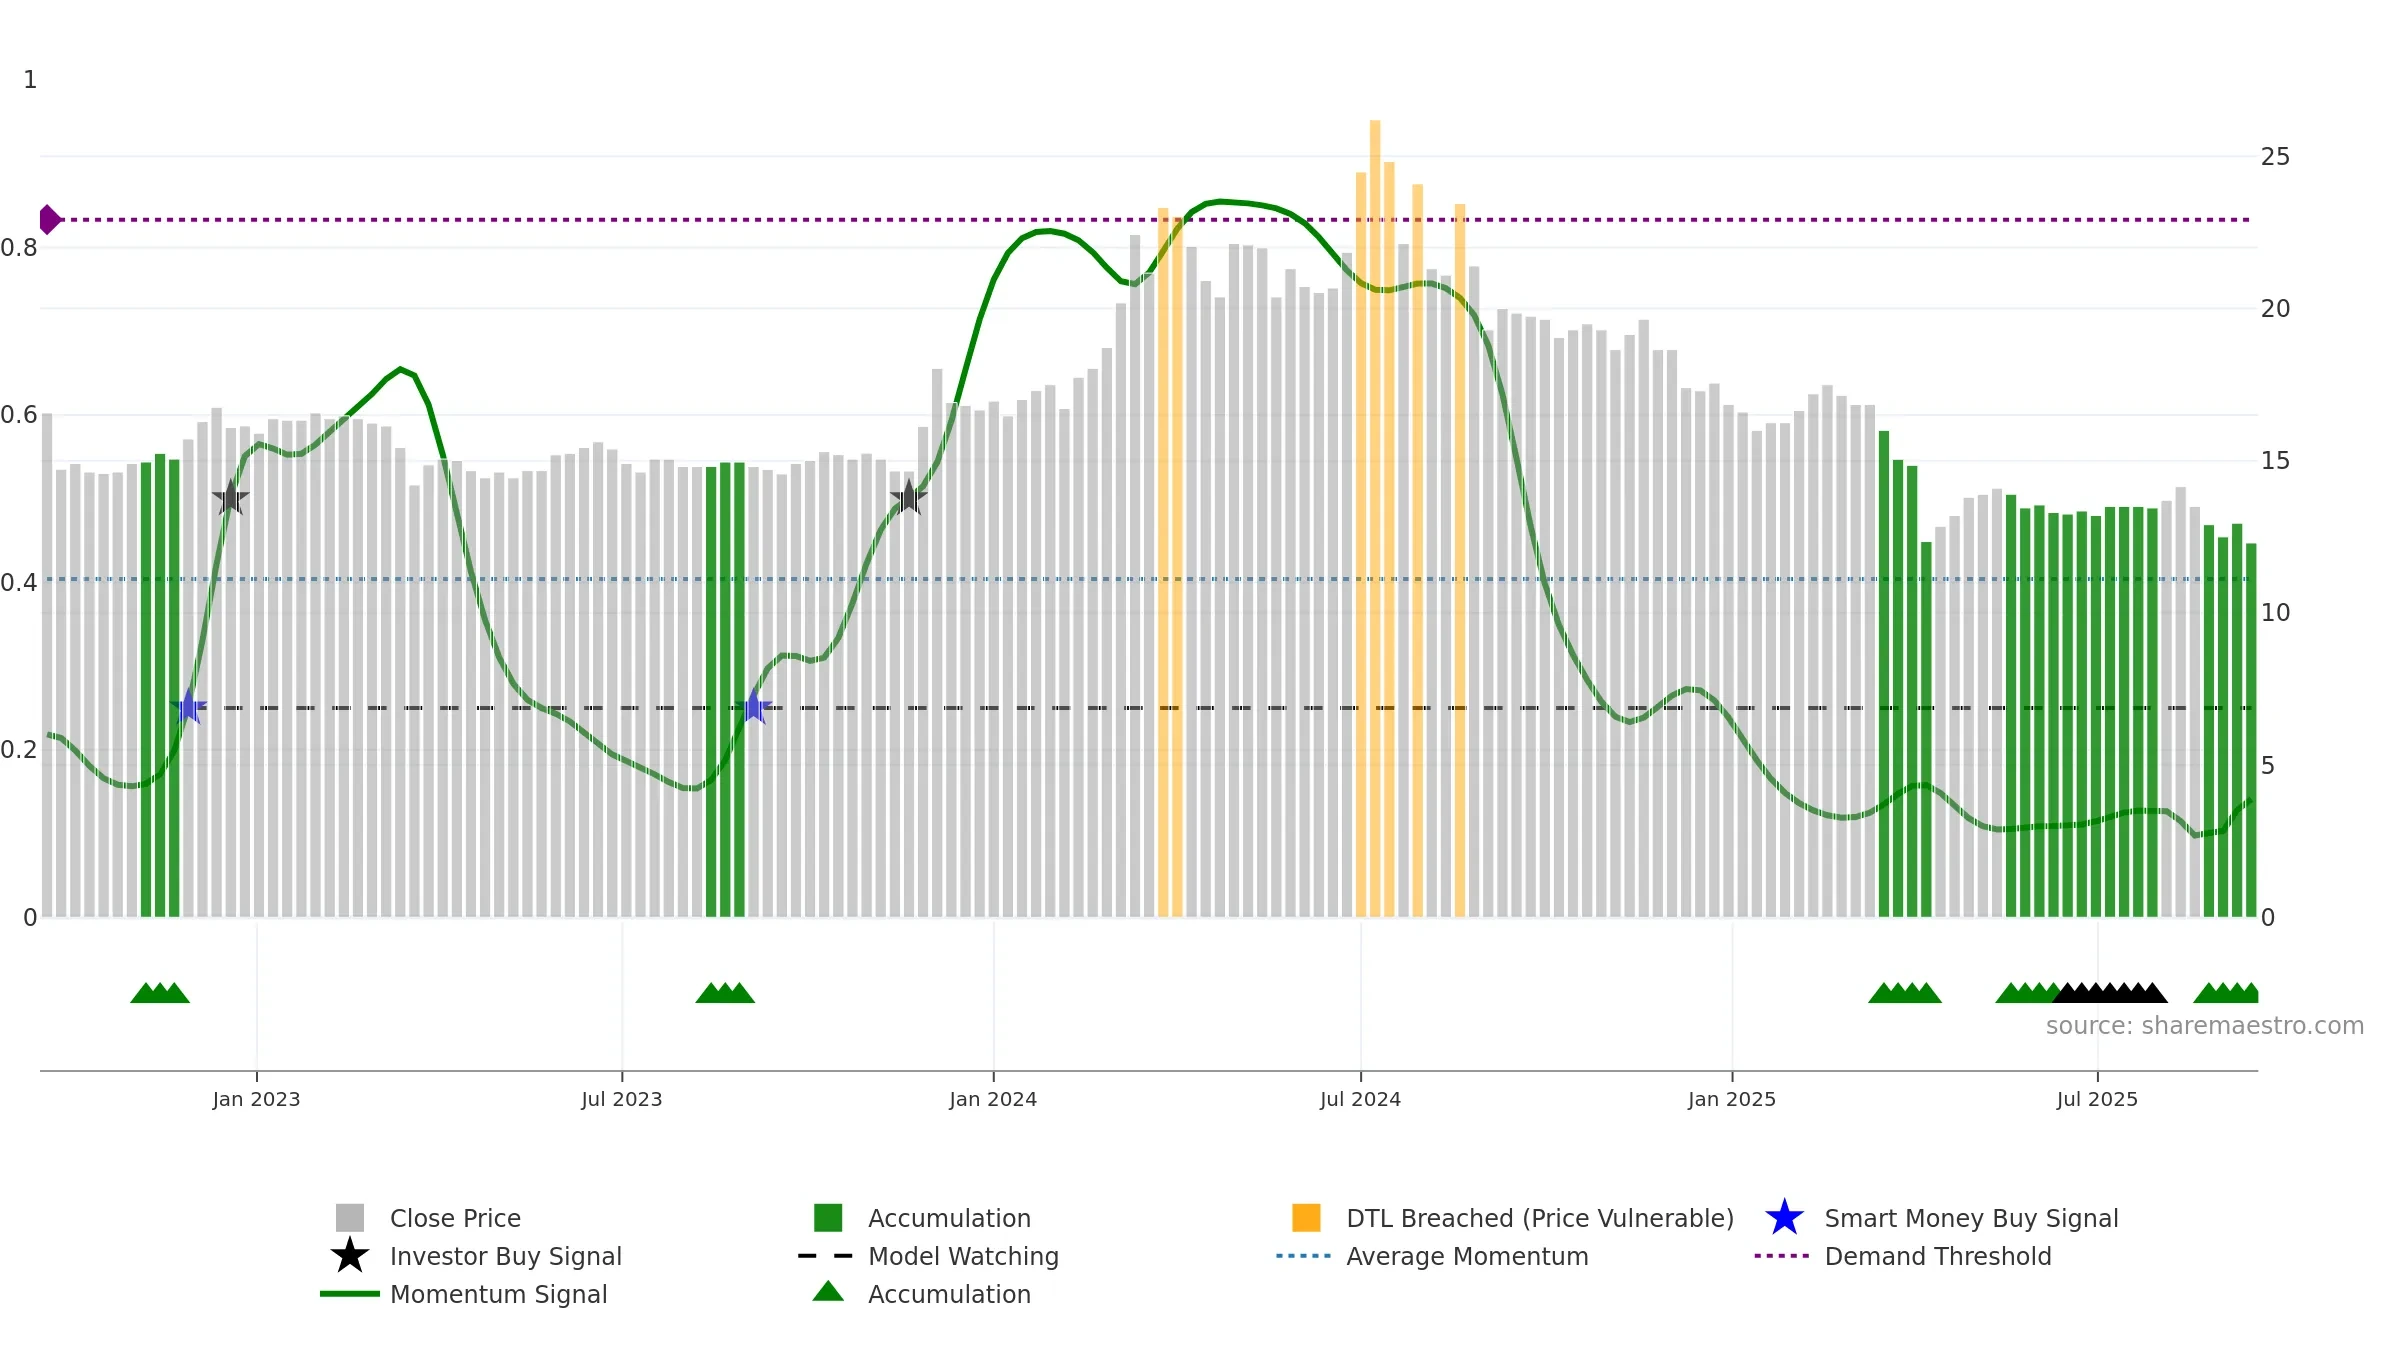Toggle the Average Momentum legend label
2400x1350 pixels.
click(1467, 1256)
